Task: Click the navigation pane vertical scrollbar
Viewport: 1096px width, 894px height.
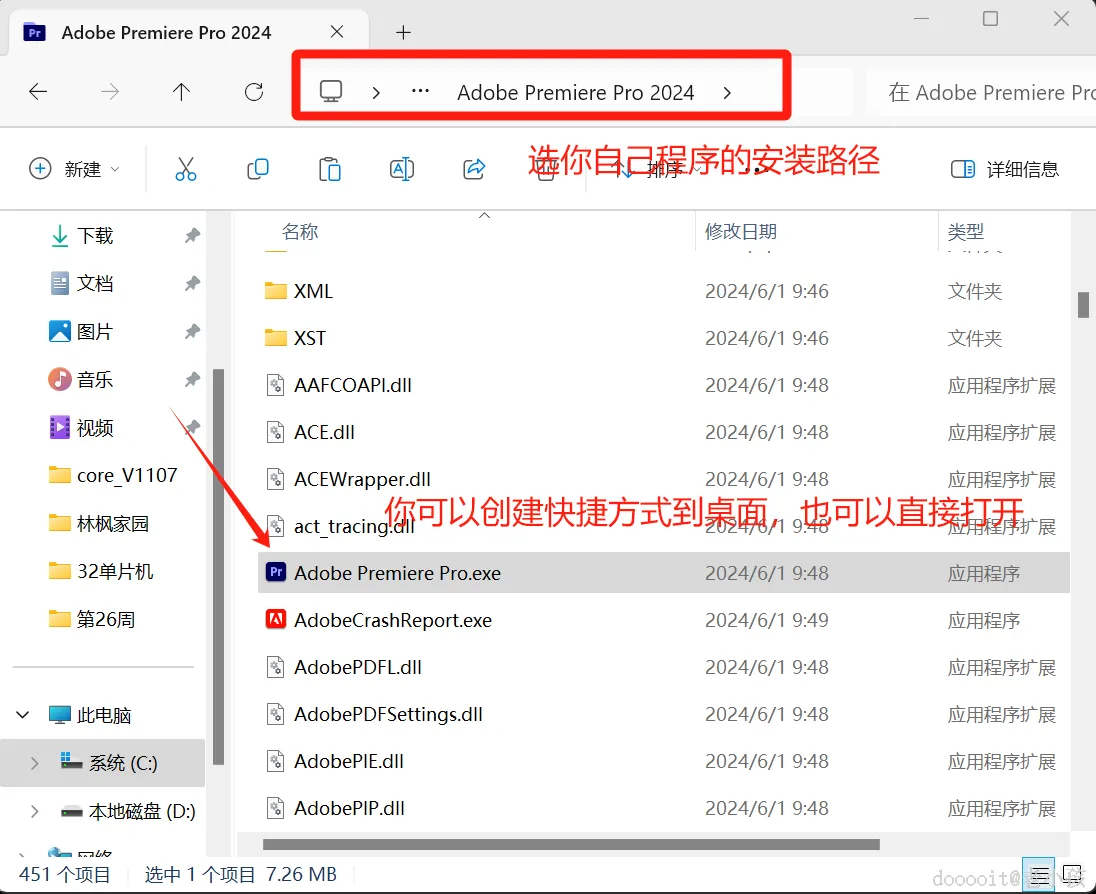Action: tap(218, 566)
